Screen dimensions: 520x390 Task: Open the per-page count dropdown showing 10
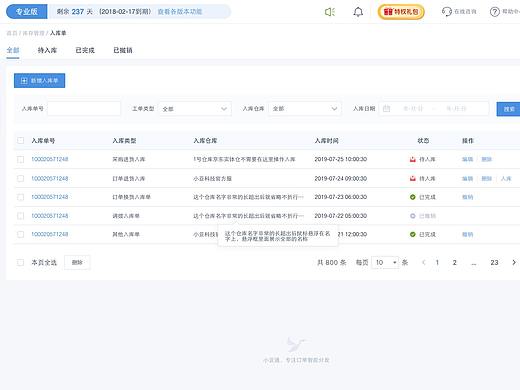pos(385,262)
